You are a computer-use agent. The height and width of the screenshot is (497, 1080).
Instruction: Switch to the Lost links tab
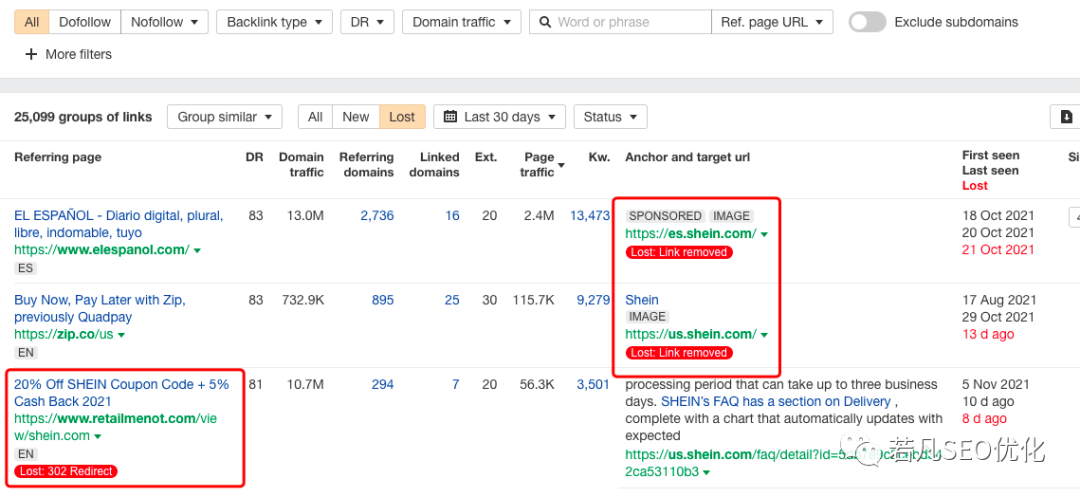(402, 117)
